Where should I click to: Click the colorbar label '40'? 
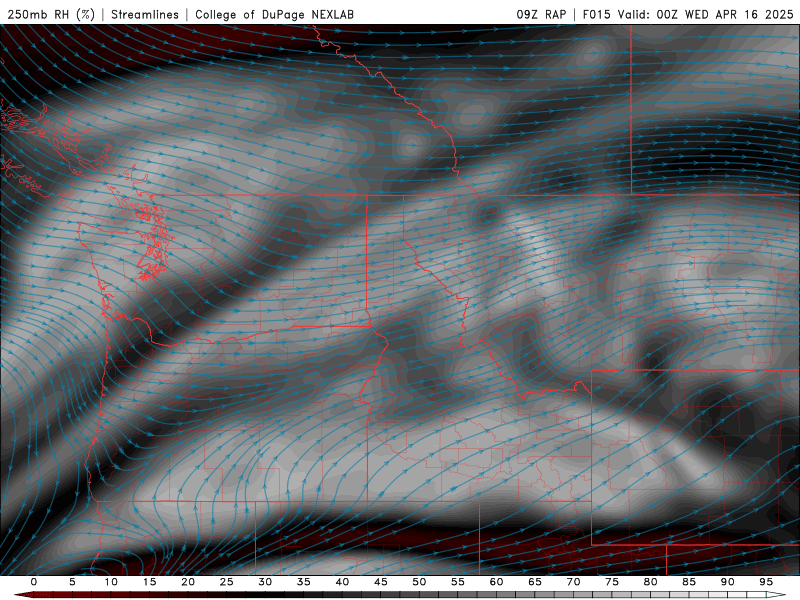(342, 582)
